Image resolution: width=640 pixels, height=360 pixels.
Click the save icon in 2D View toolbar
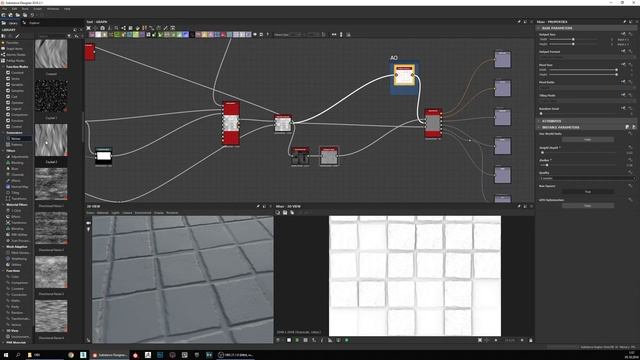[285, 213]
